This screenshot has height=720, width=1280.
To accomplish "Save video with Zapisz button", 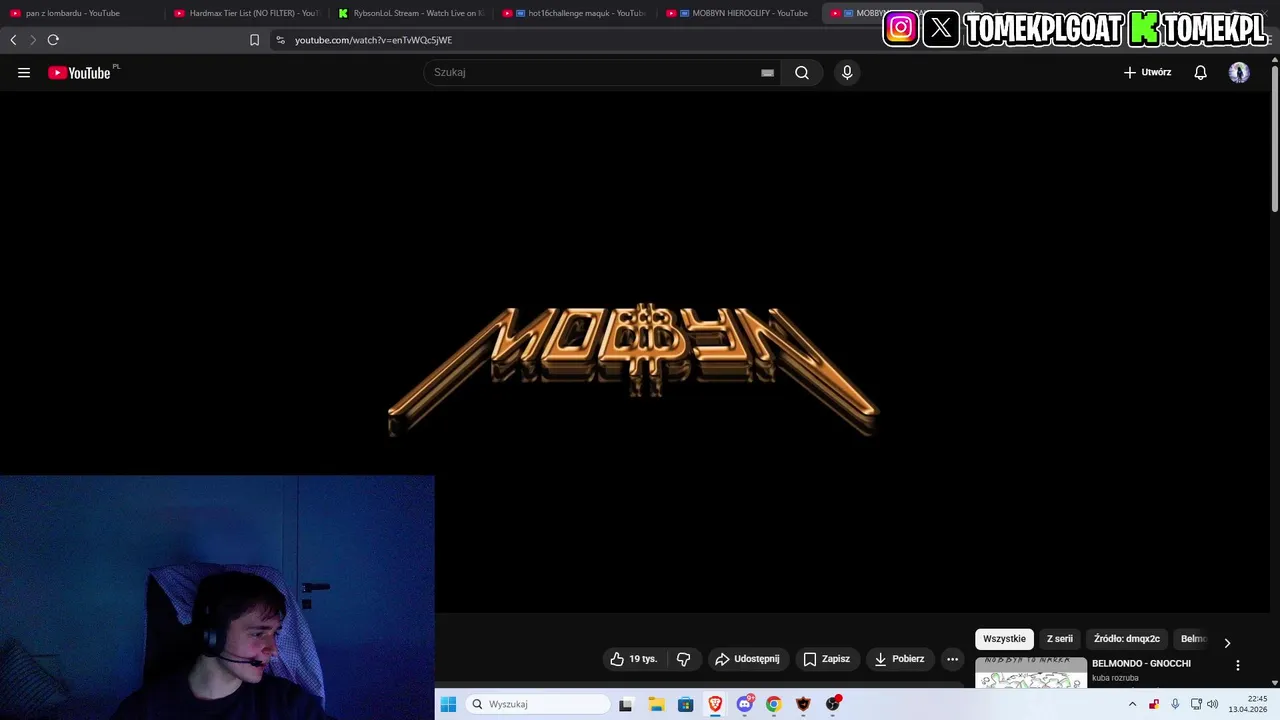I will point(827,659).
